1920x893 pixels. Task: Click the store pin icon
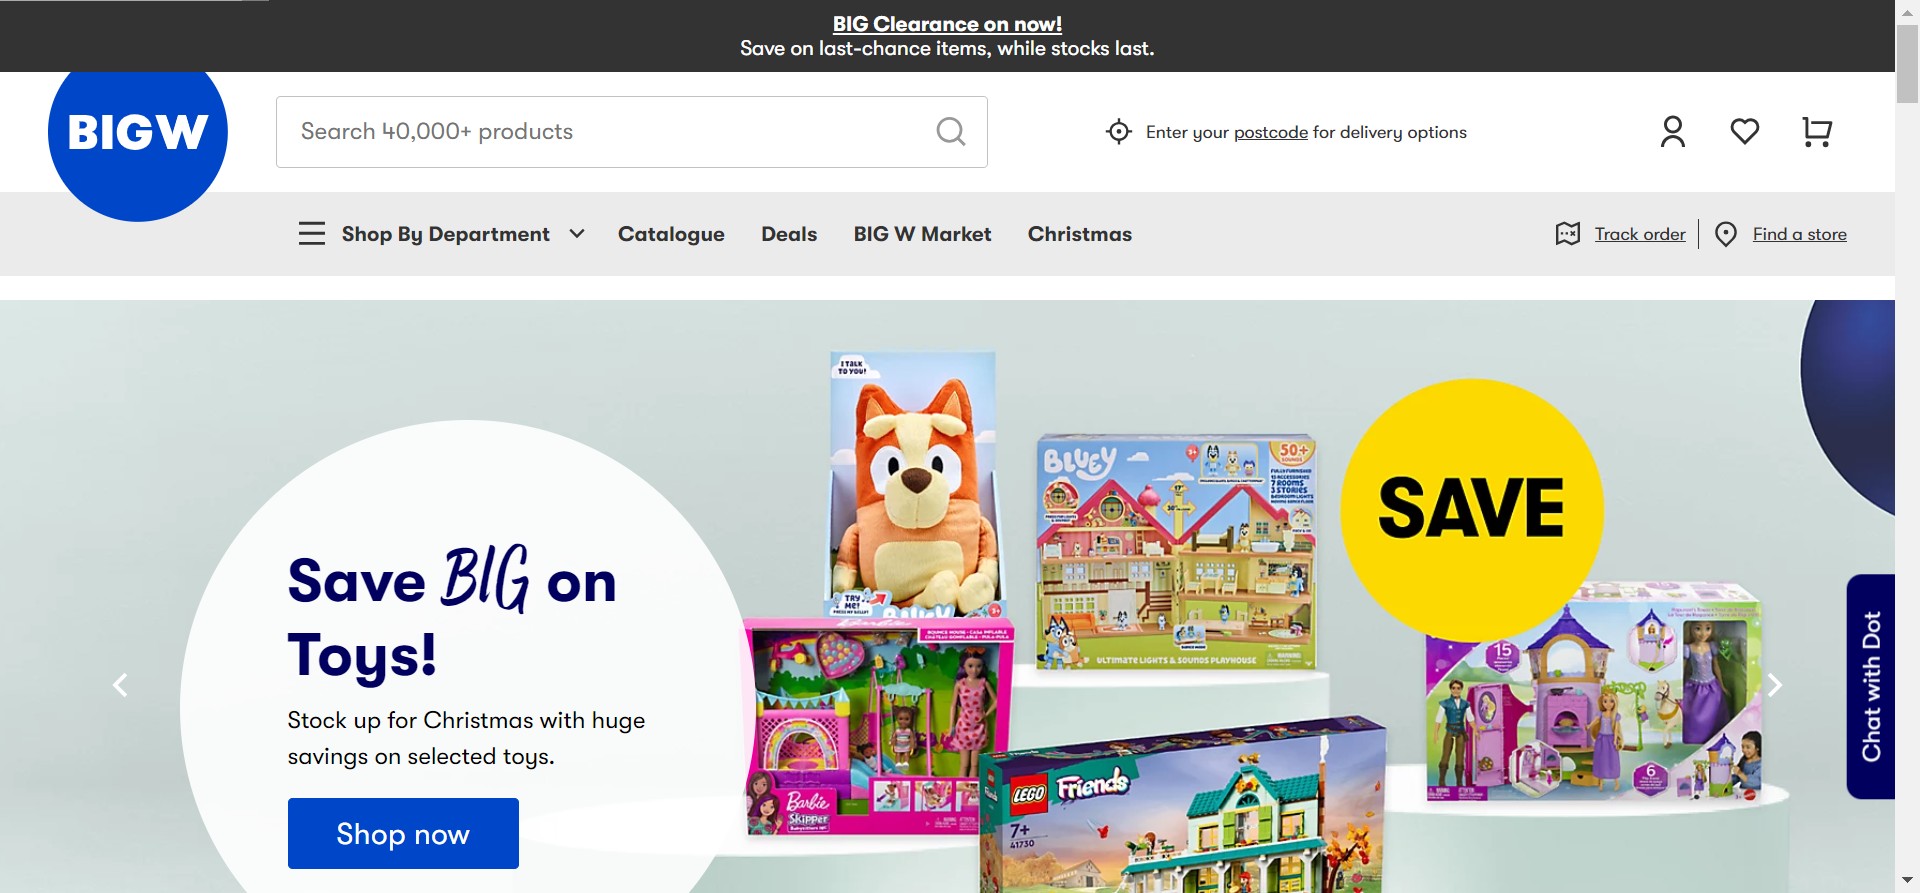tap(1726, 234)
